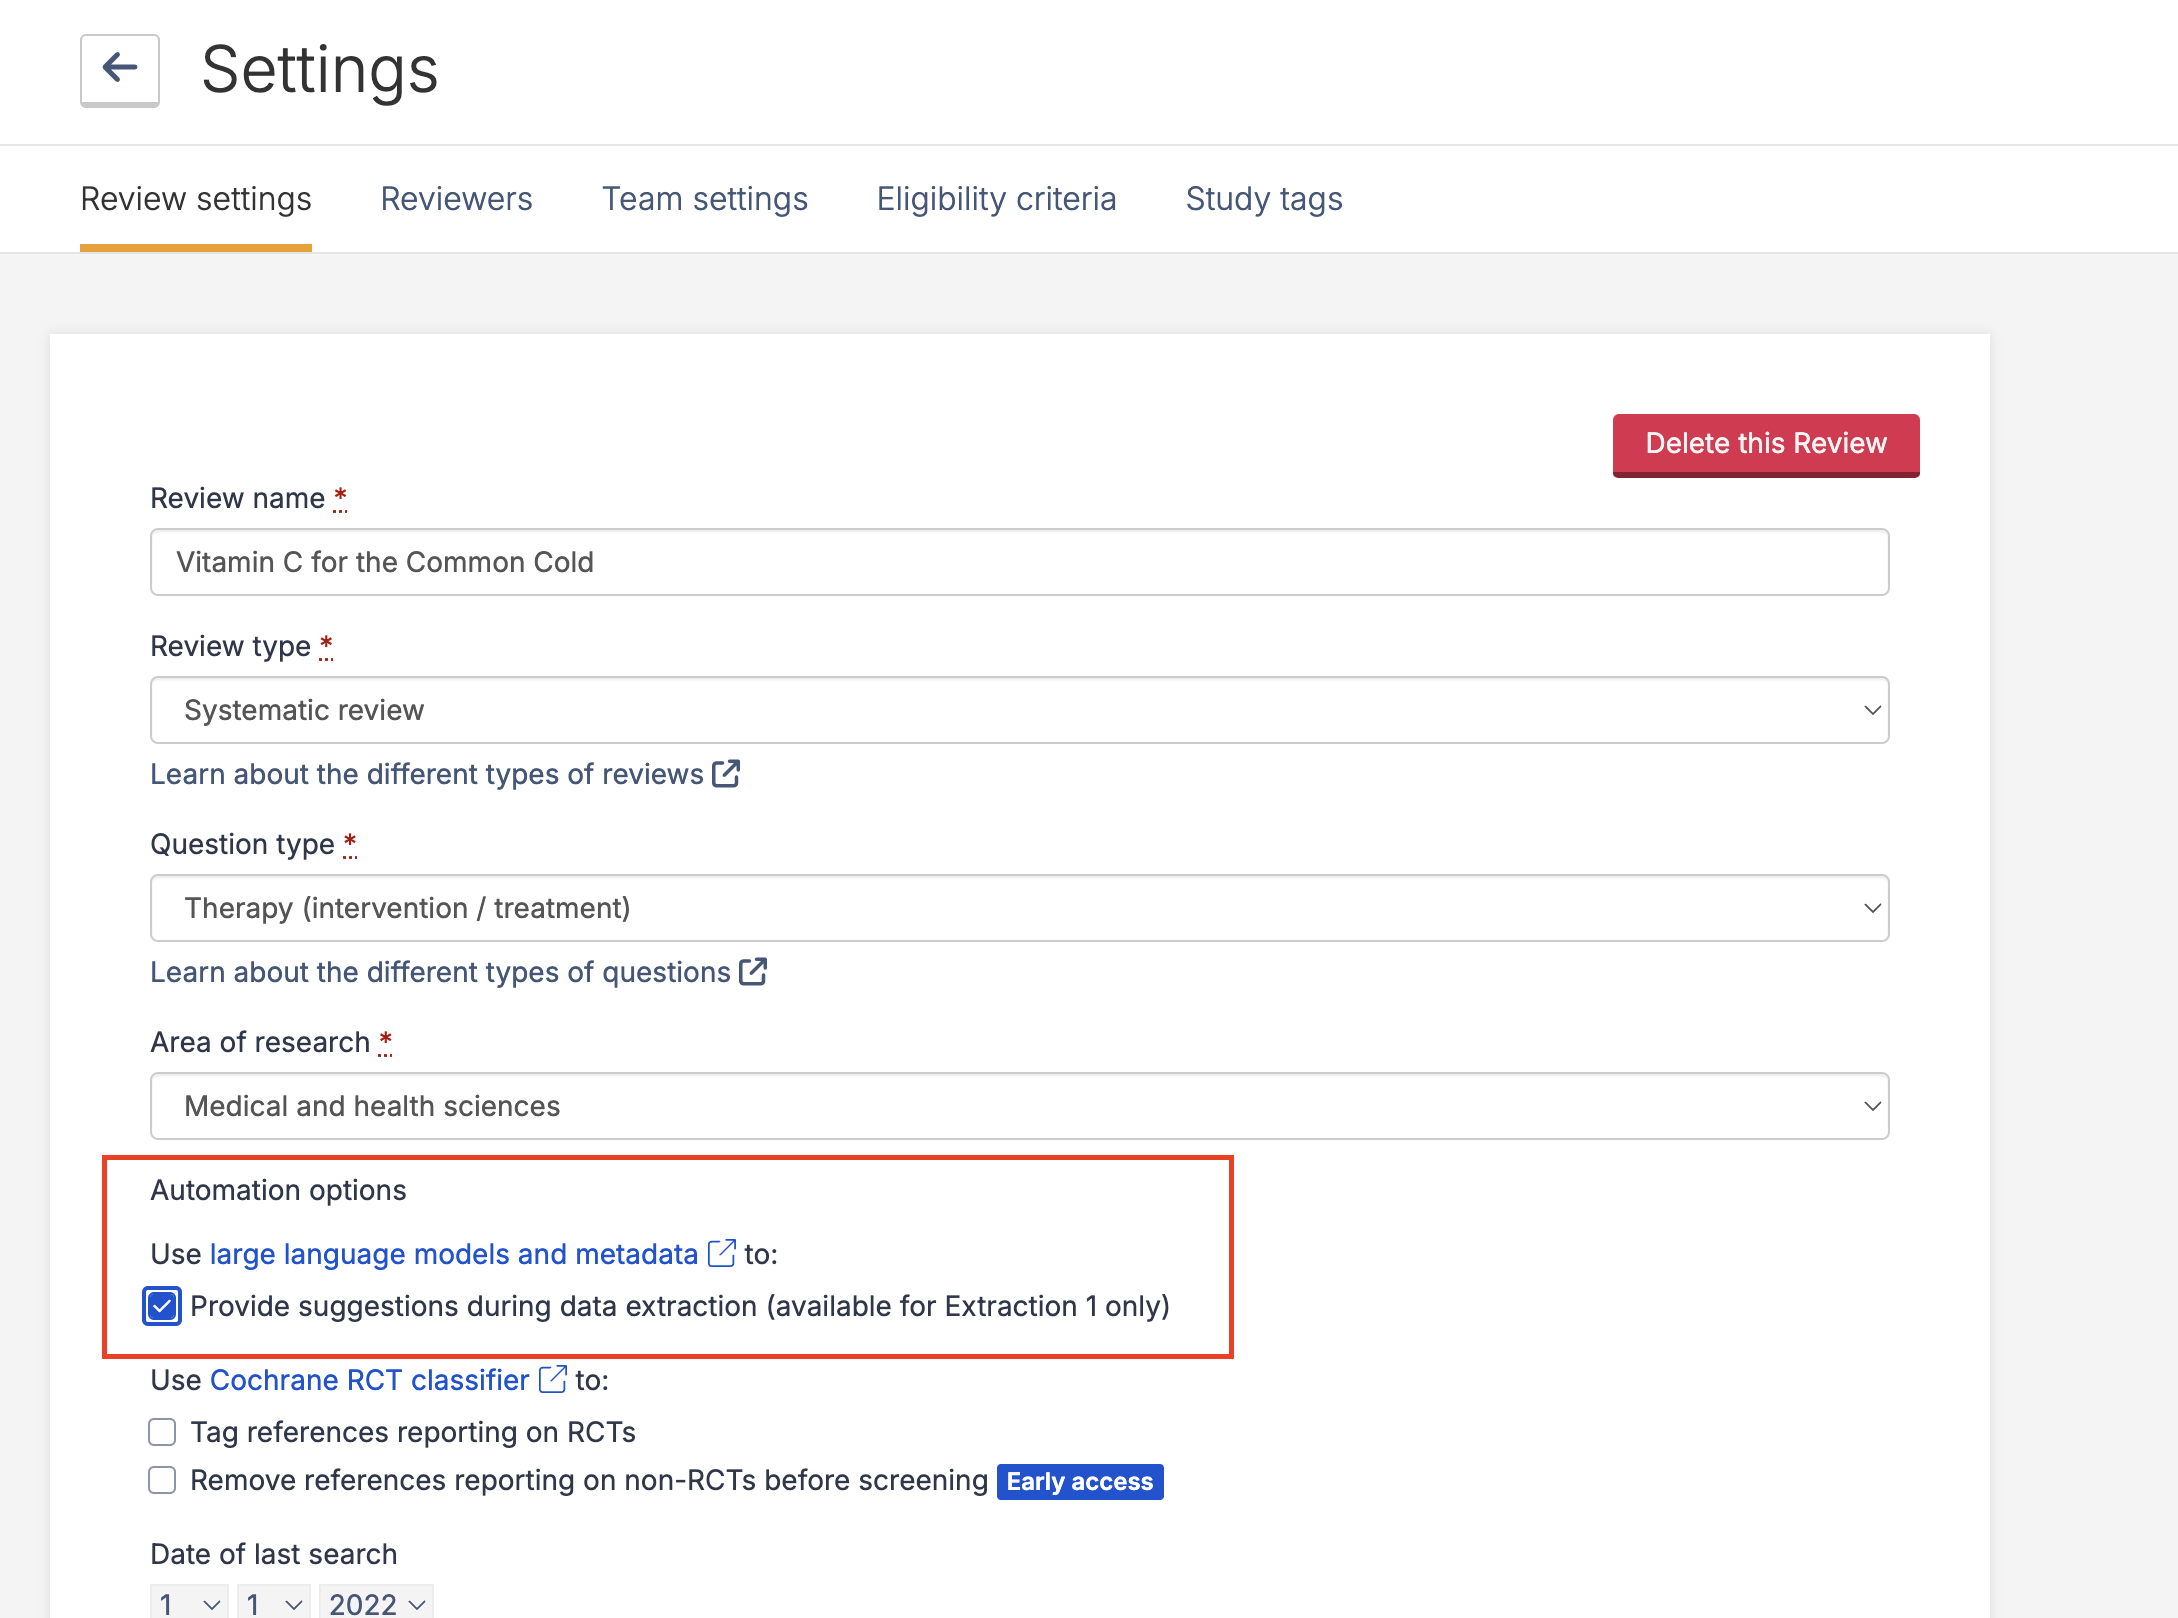Screen dimensions: 2178x1618
Task: Check Remove references reporting on non-RCTs
Action: (x=162, y=1480)
